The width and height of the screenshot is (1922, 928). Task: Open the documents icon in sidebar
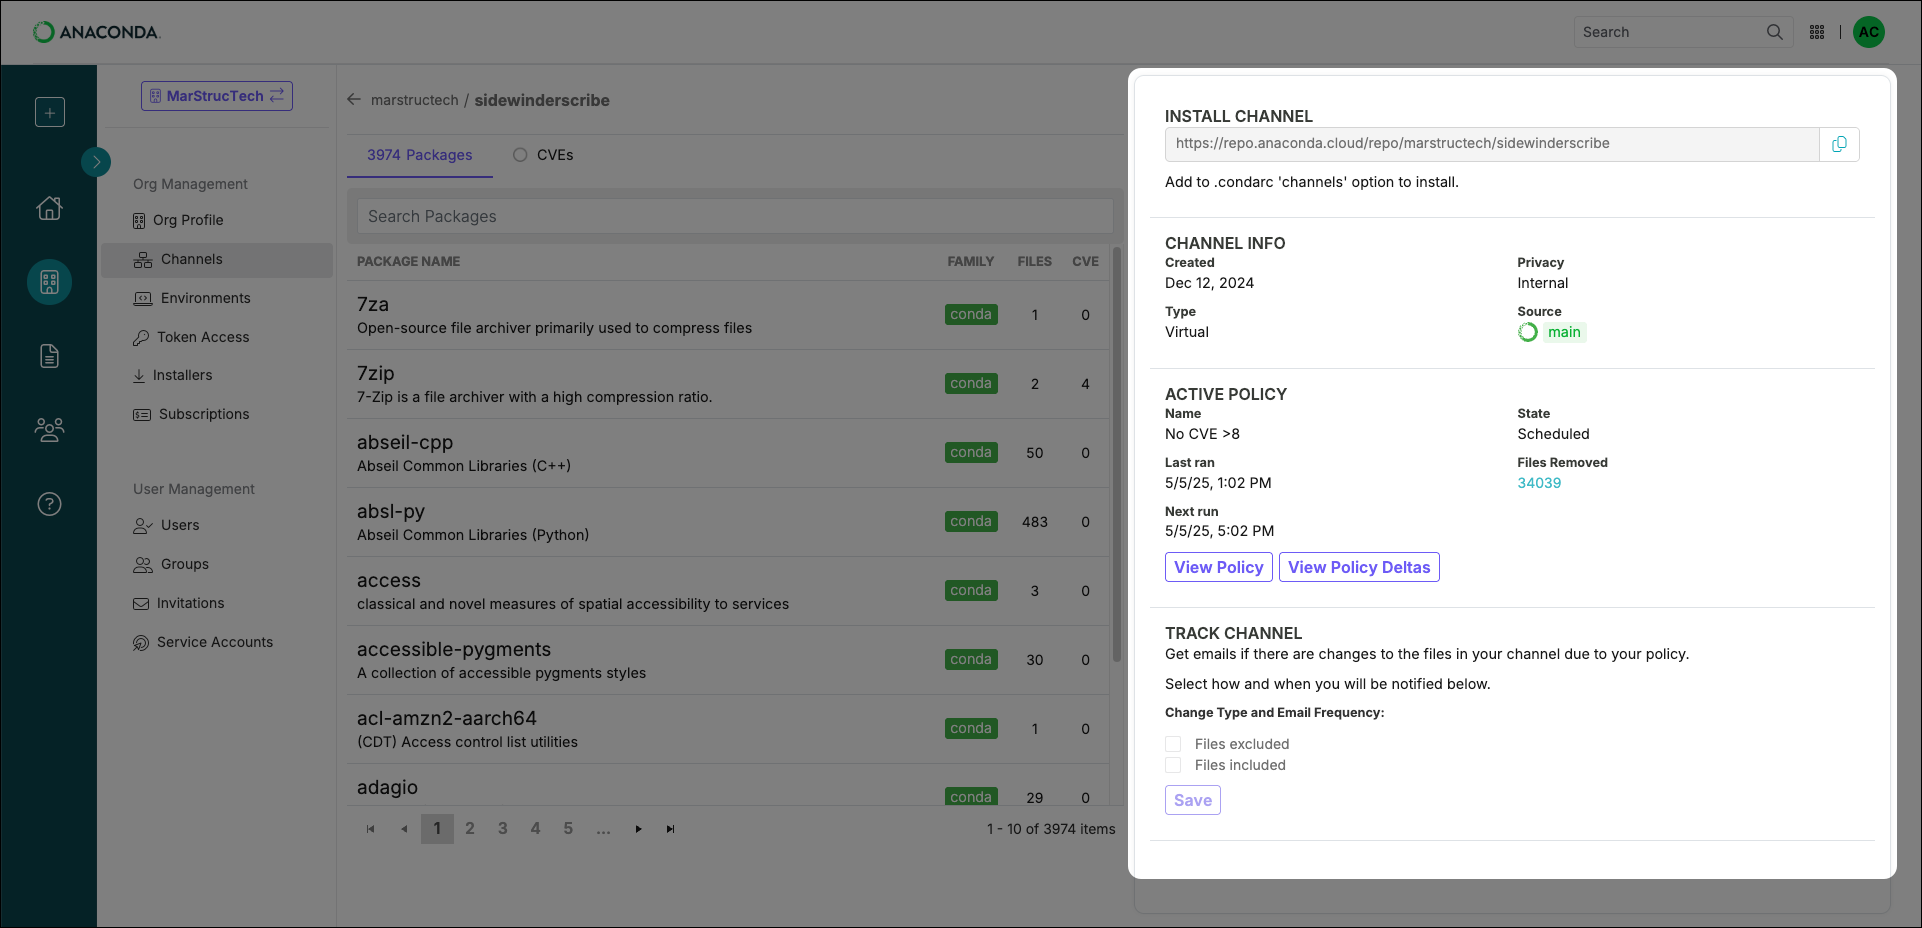pyautogui.click(x=49, y=355)
